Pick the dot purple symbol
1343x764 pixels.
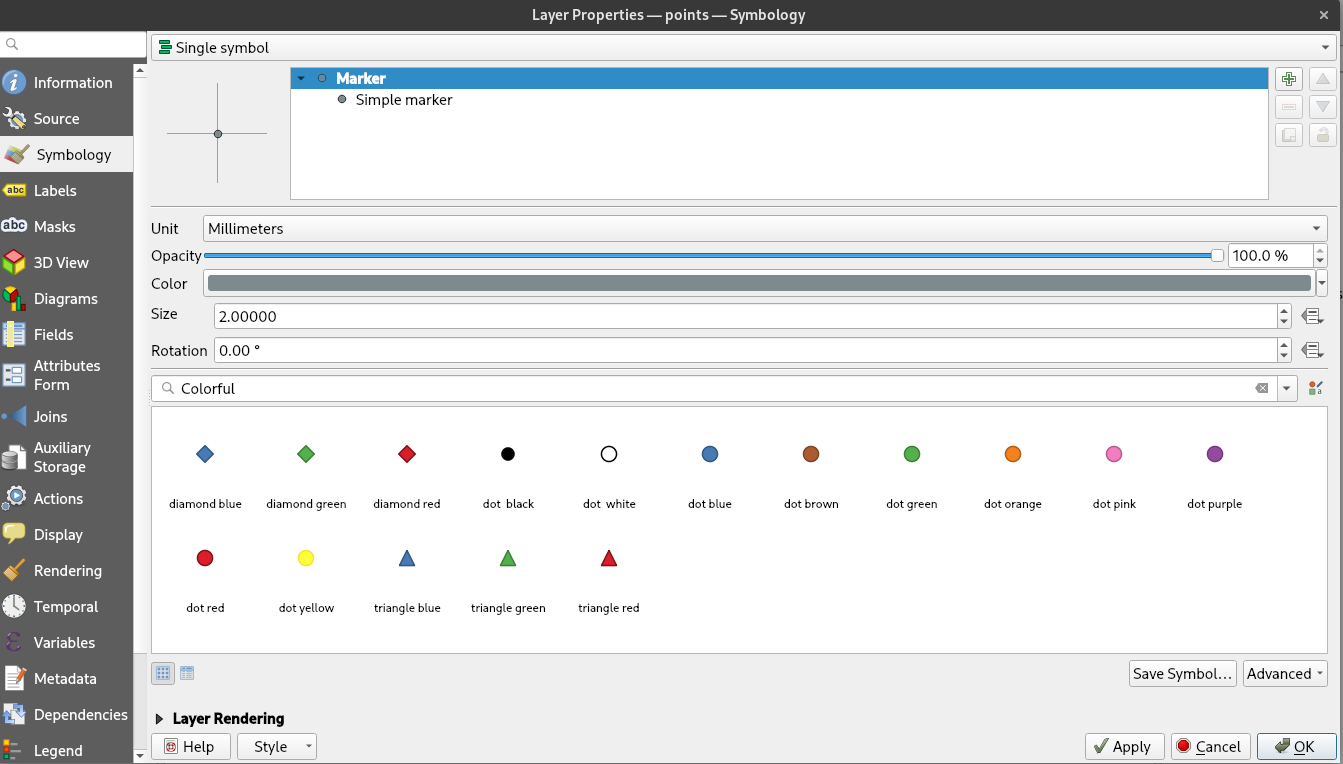click(x=1214, y=455)
